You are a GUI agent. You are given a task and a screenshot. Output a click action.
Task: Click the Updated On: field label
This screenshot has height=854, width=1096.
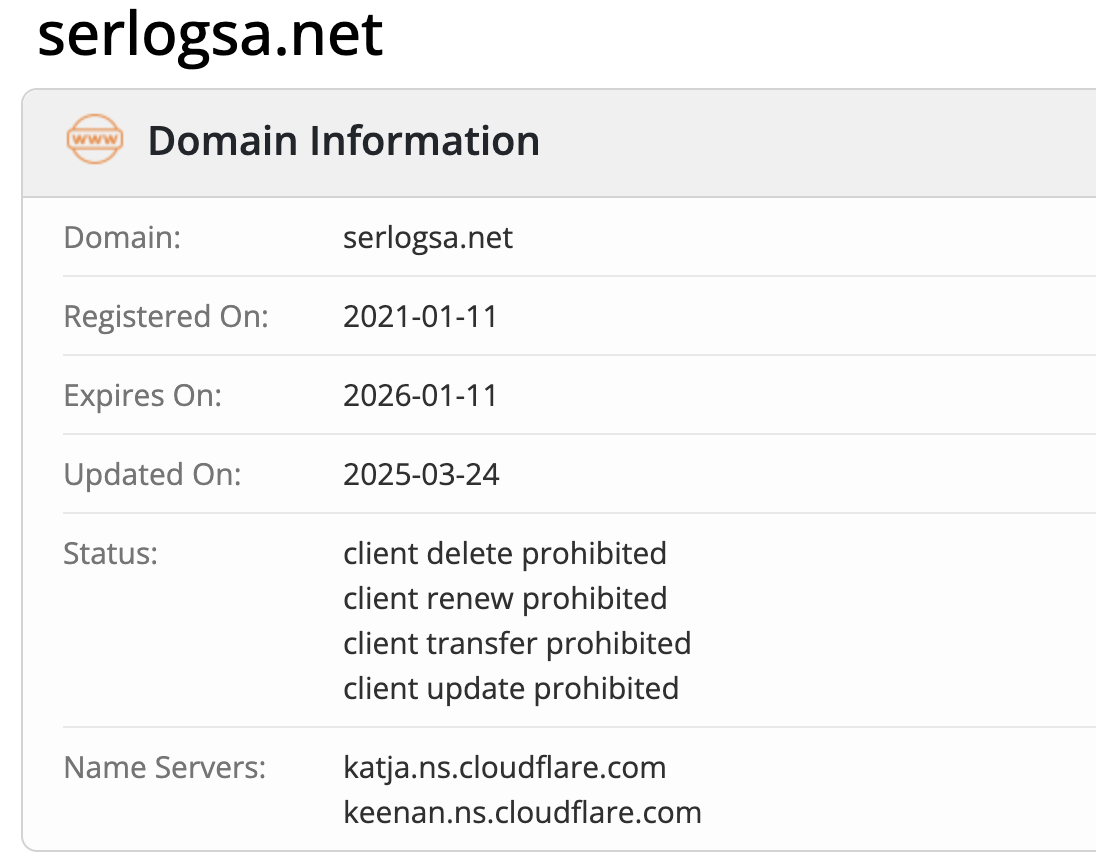point(152,475)
